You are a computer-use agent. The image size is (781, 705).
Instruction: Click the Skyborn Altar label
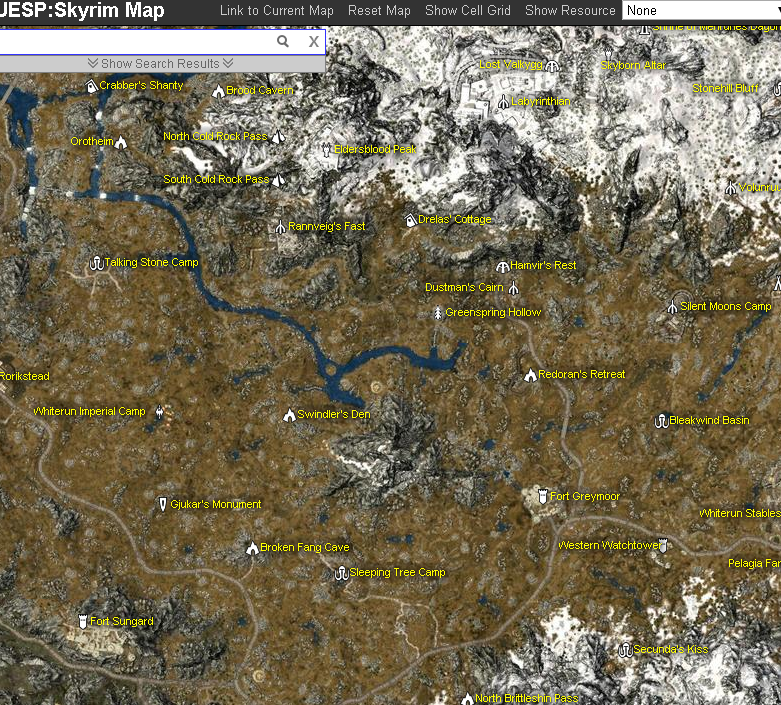click(x=633, y=65)
